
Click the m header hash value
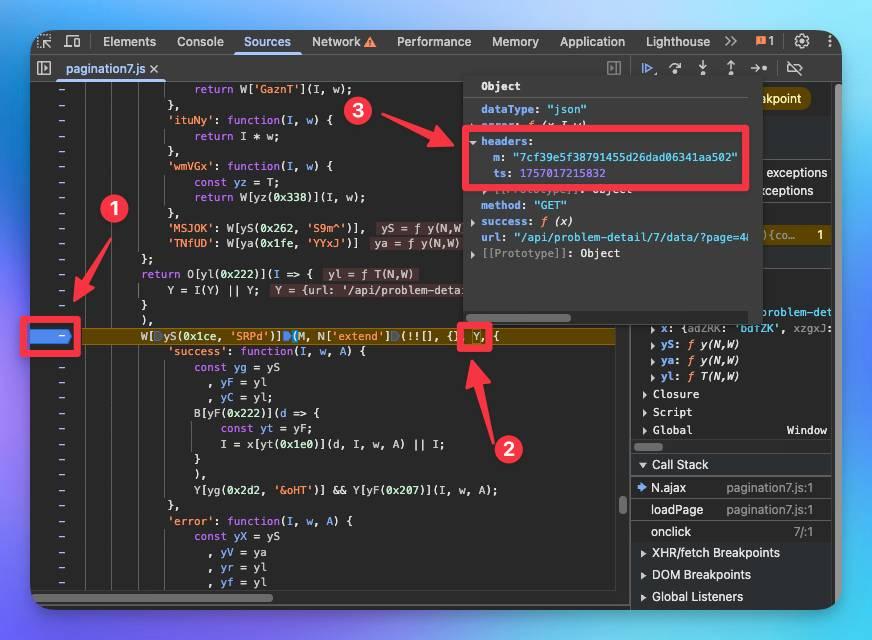point(625,157)
